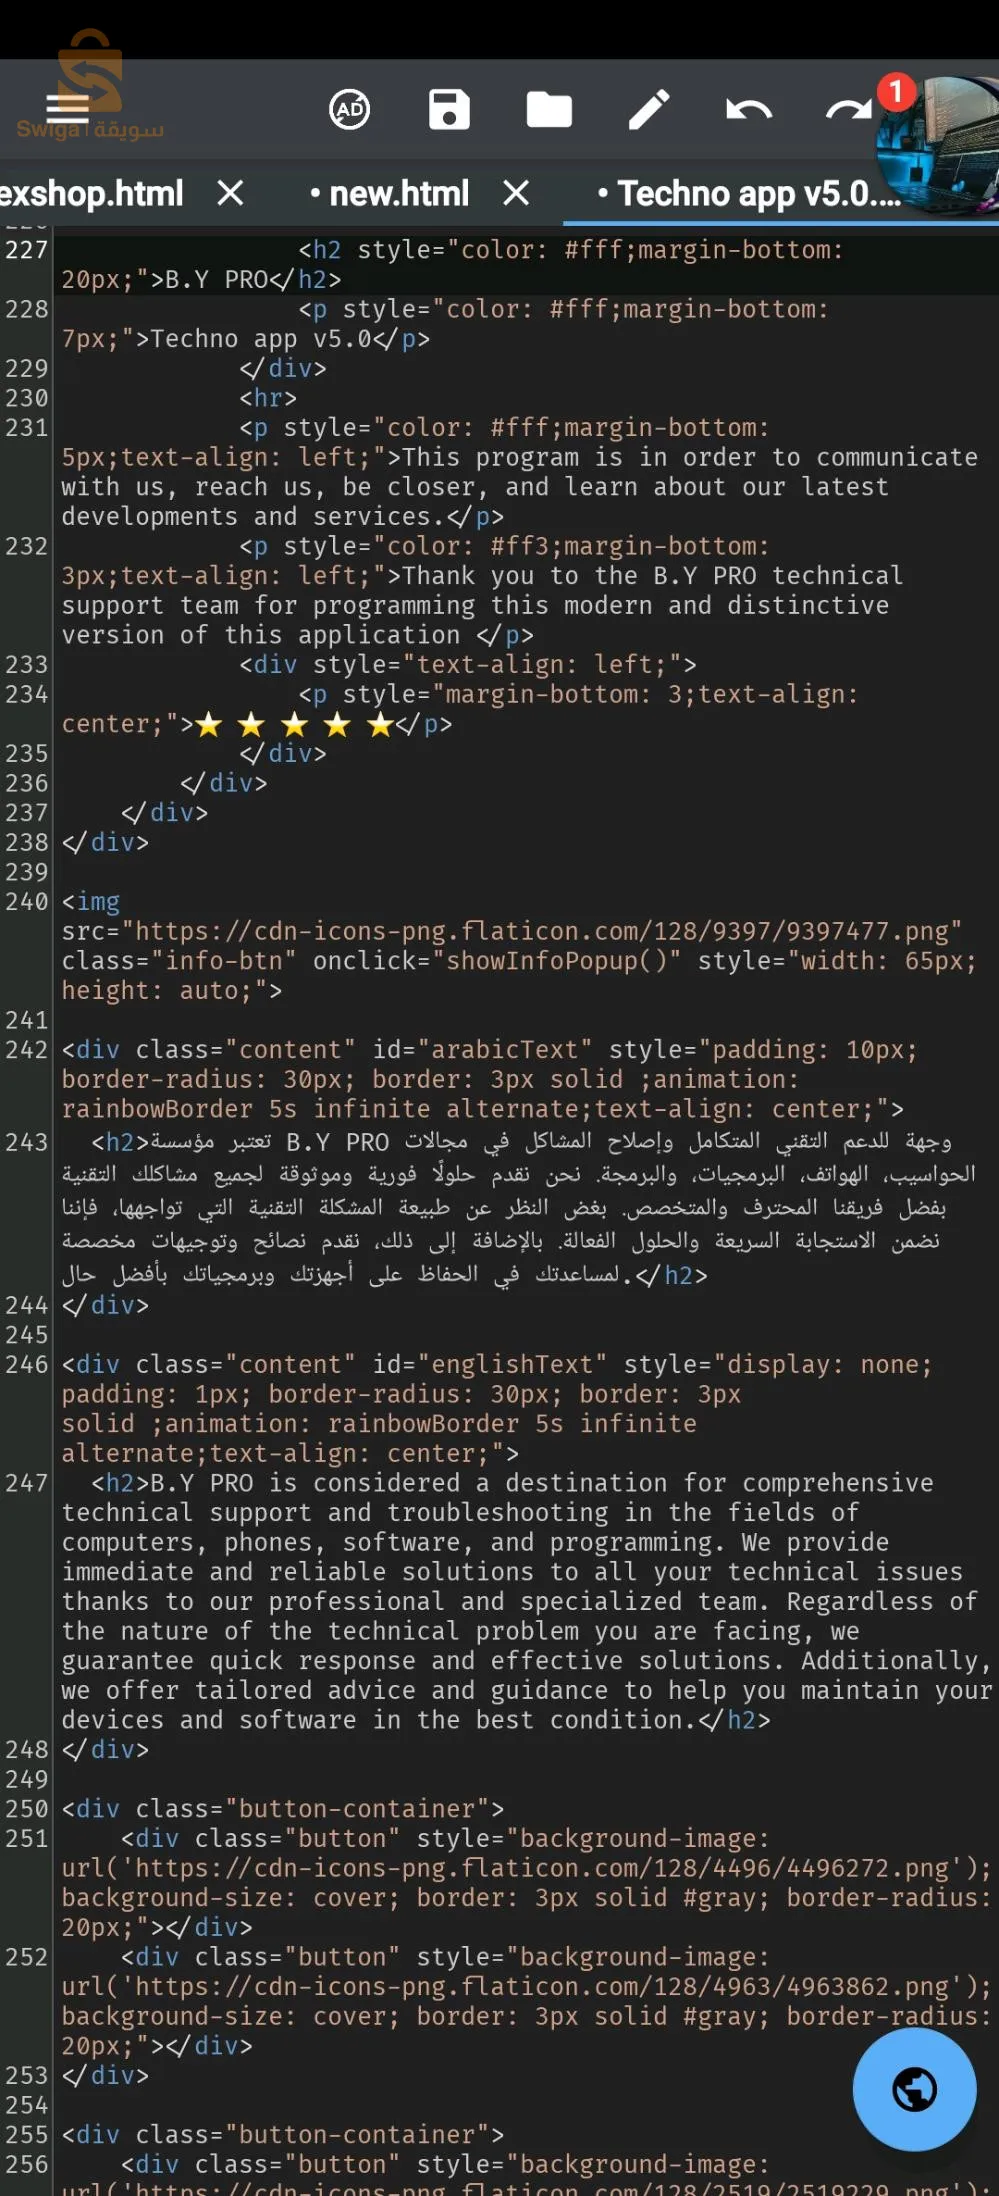Close the exshop.html tab

(x=230, y=193)
